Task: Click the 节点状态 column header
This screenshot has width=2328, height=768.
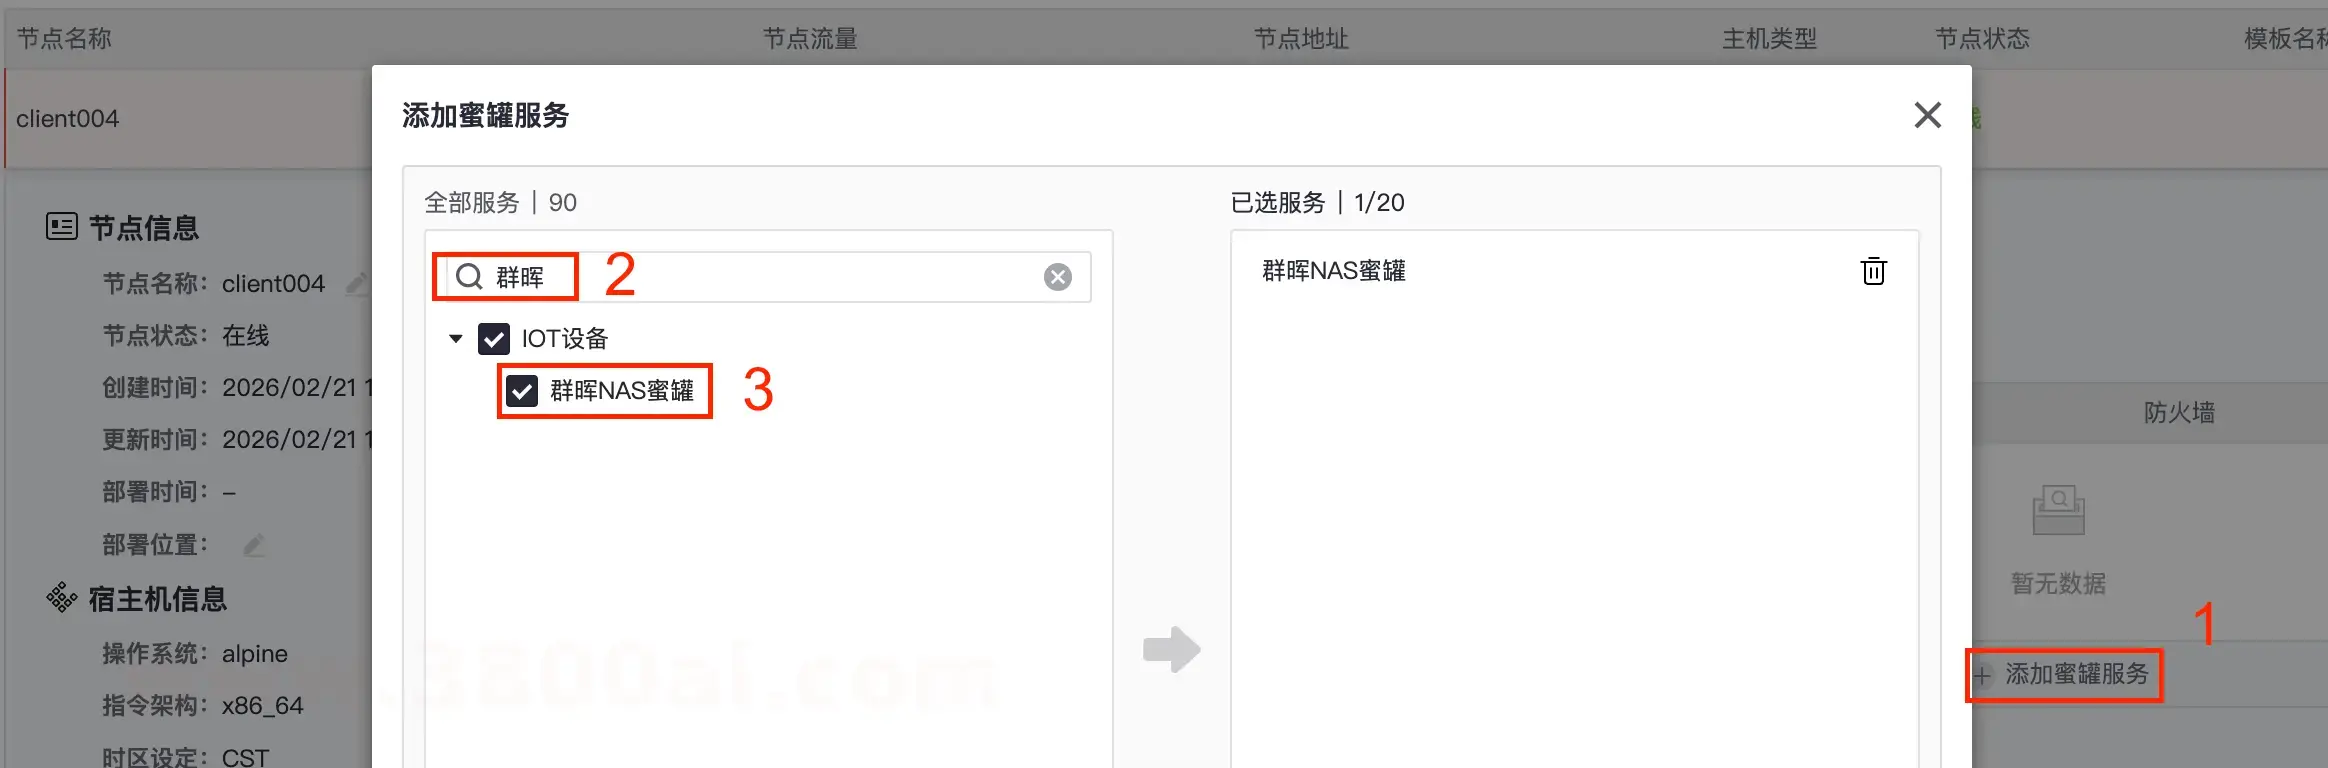Action: click(x=1982, y=39)
